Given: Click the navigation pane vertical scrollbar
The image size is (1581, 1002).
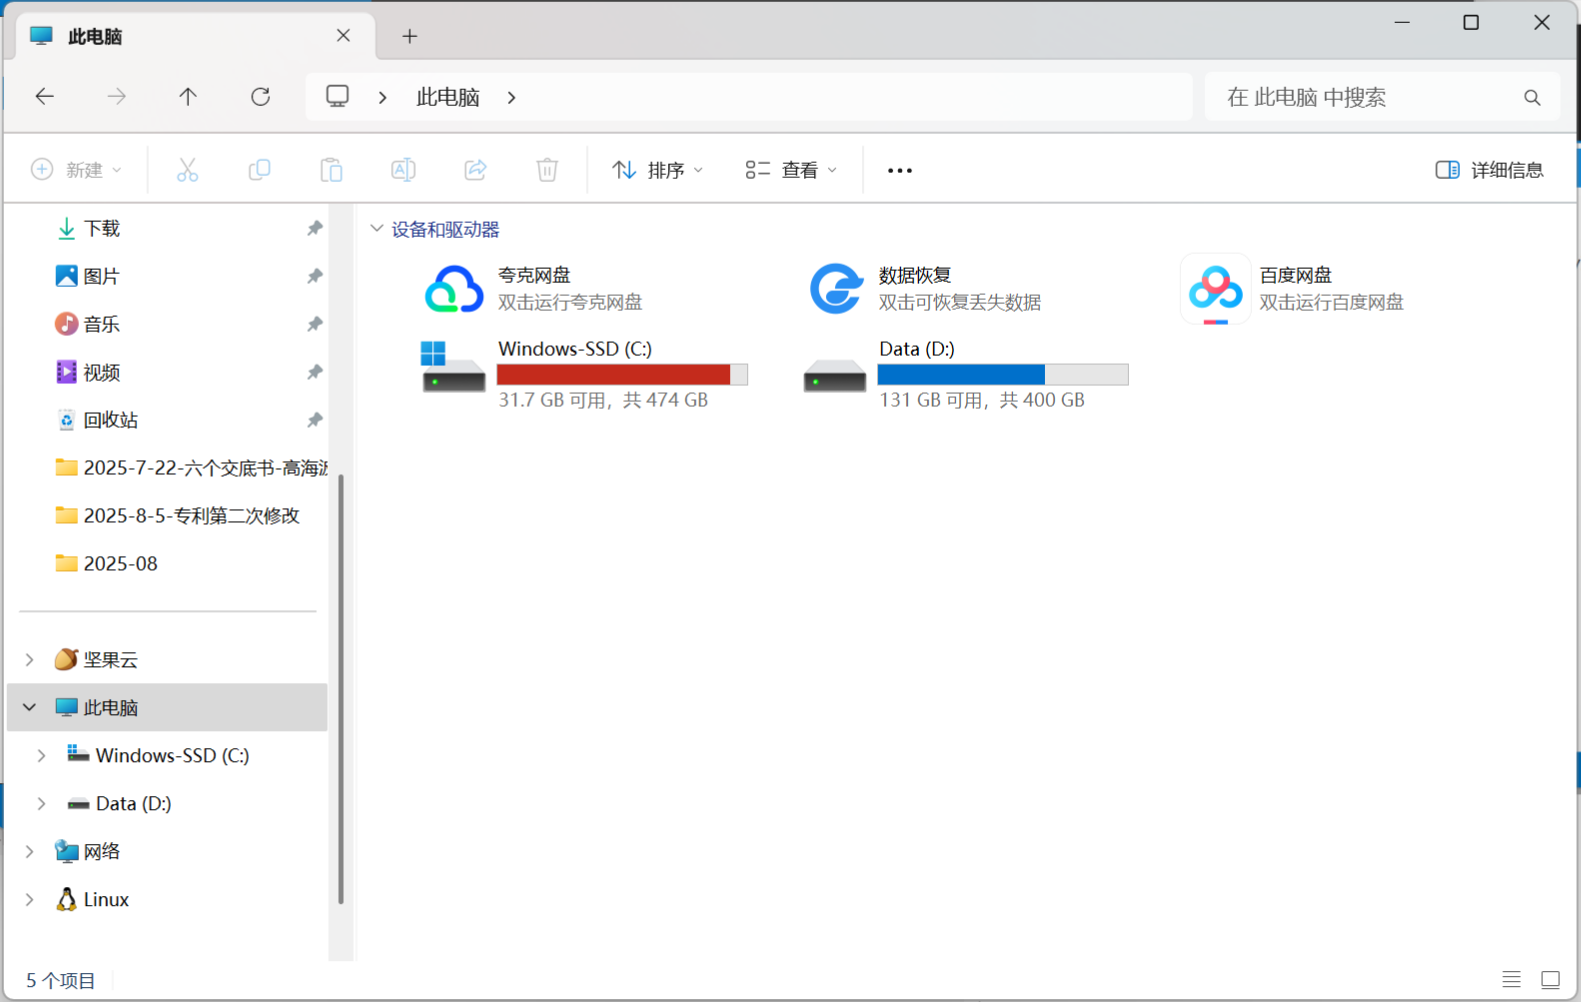Looking at the screenshot, I should pos(341,689).
